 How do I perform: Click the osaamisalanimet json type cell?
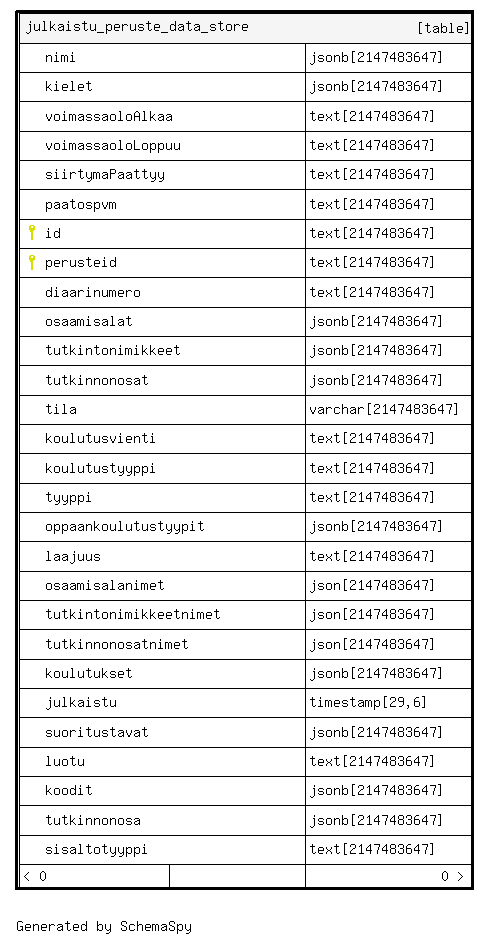coord(388,586)
